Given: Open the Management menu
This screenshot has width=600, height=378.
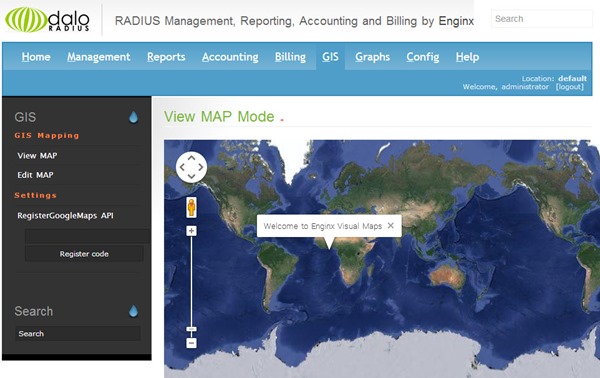Looking at the screenshot, I should (x=99, y=57).
